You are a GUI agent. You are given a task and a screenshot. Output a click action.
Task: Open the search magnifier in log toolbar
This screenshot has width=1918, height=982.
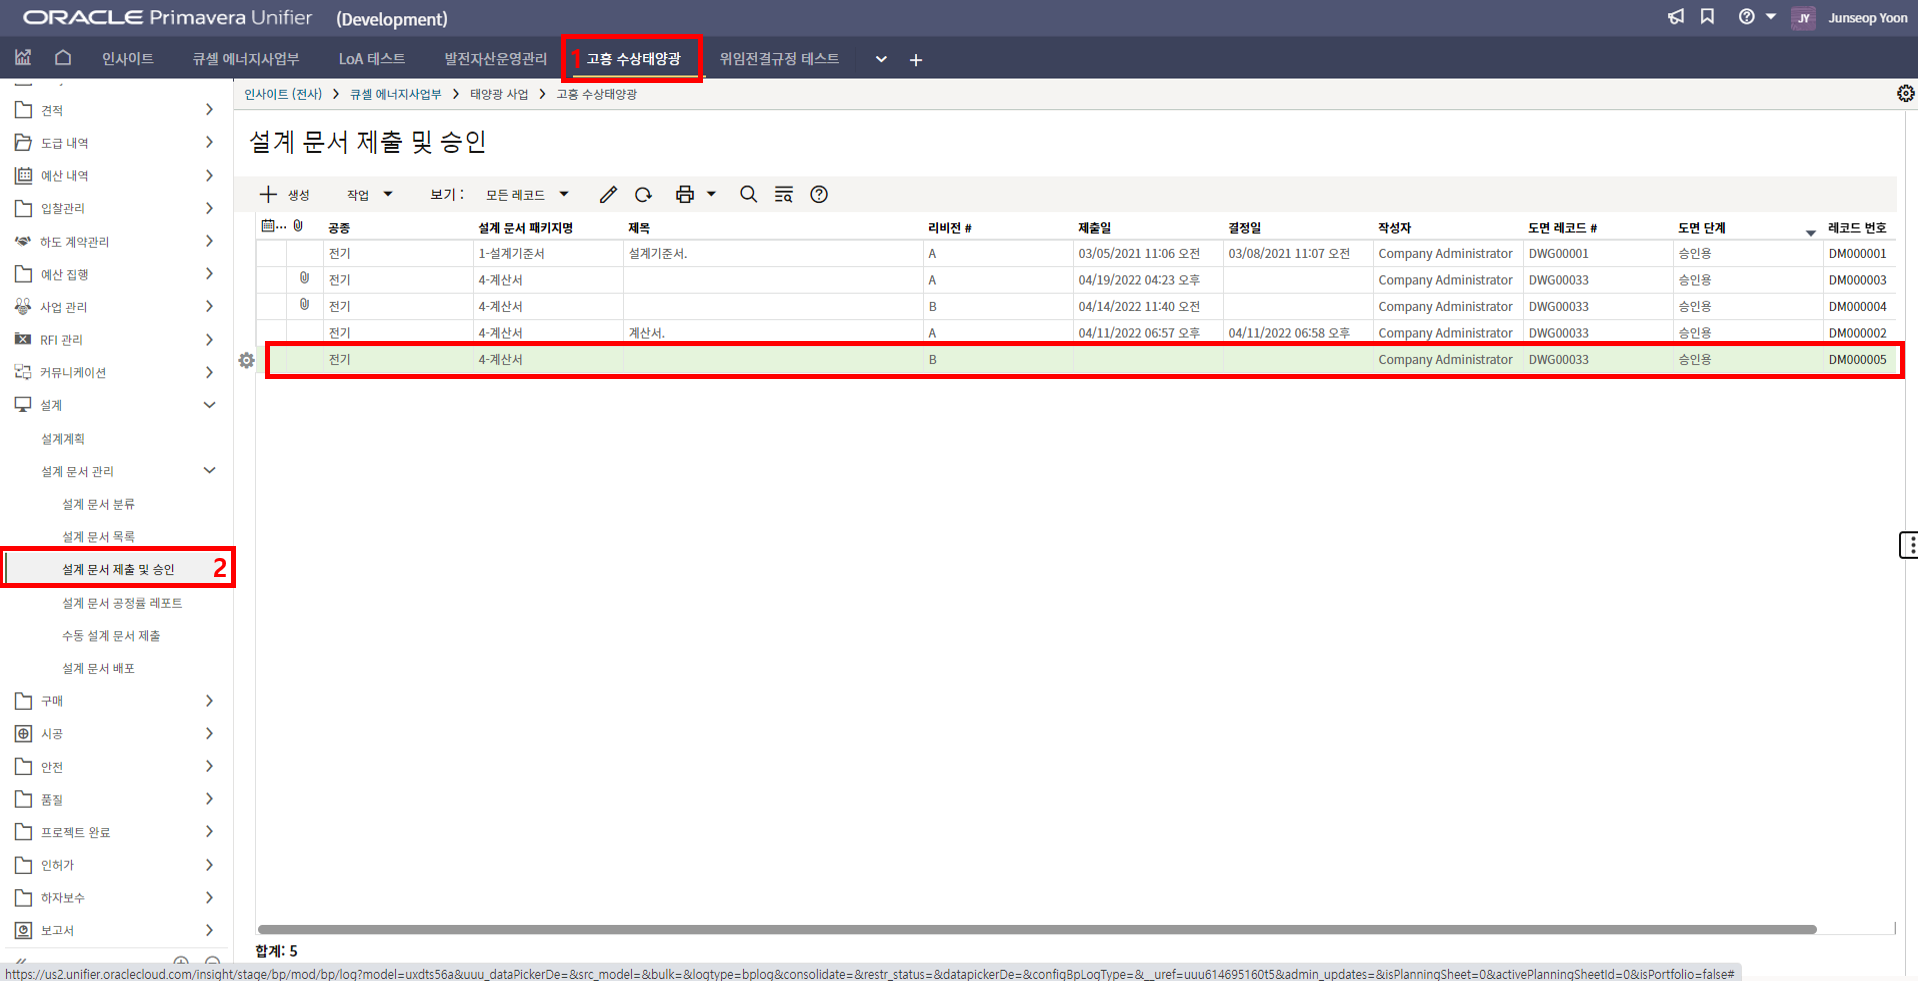748,195
